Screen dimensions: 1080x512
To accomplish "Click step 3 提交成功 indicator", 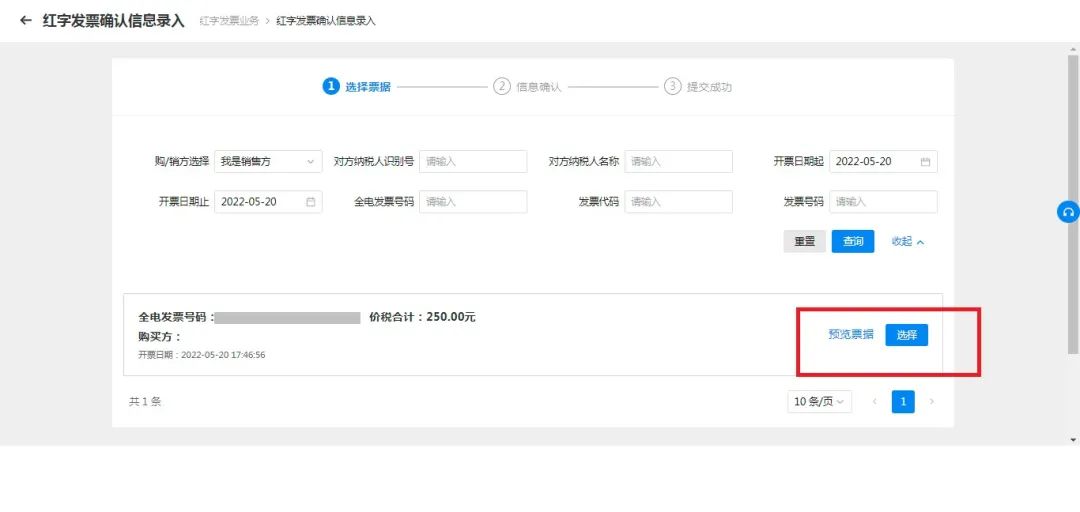I will click(x=698, y=87).
